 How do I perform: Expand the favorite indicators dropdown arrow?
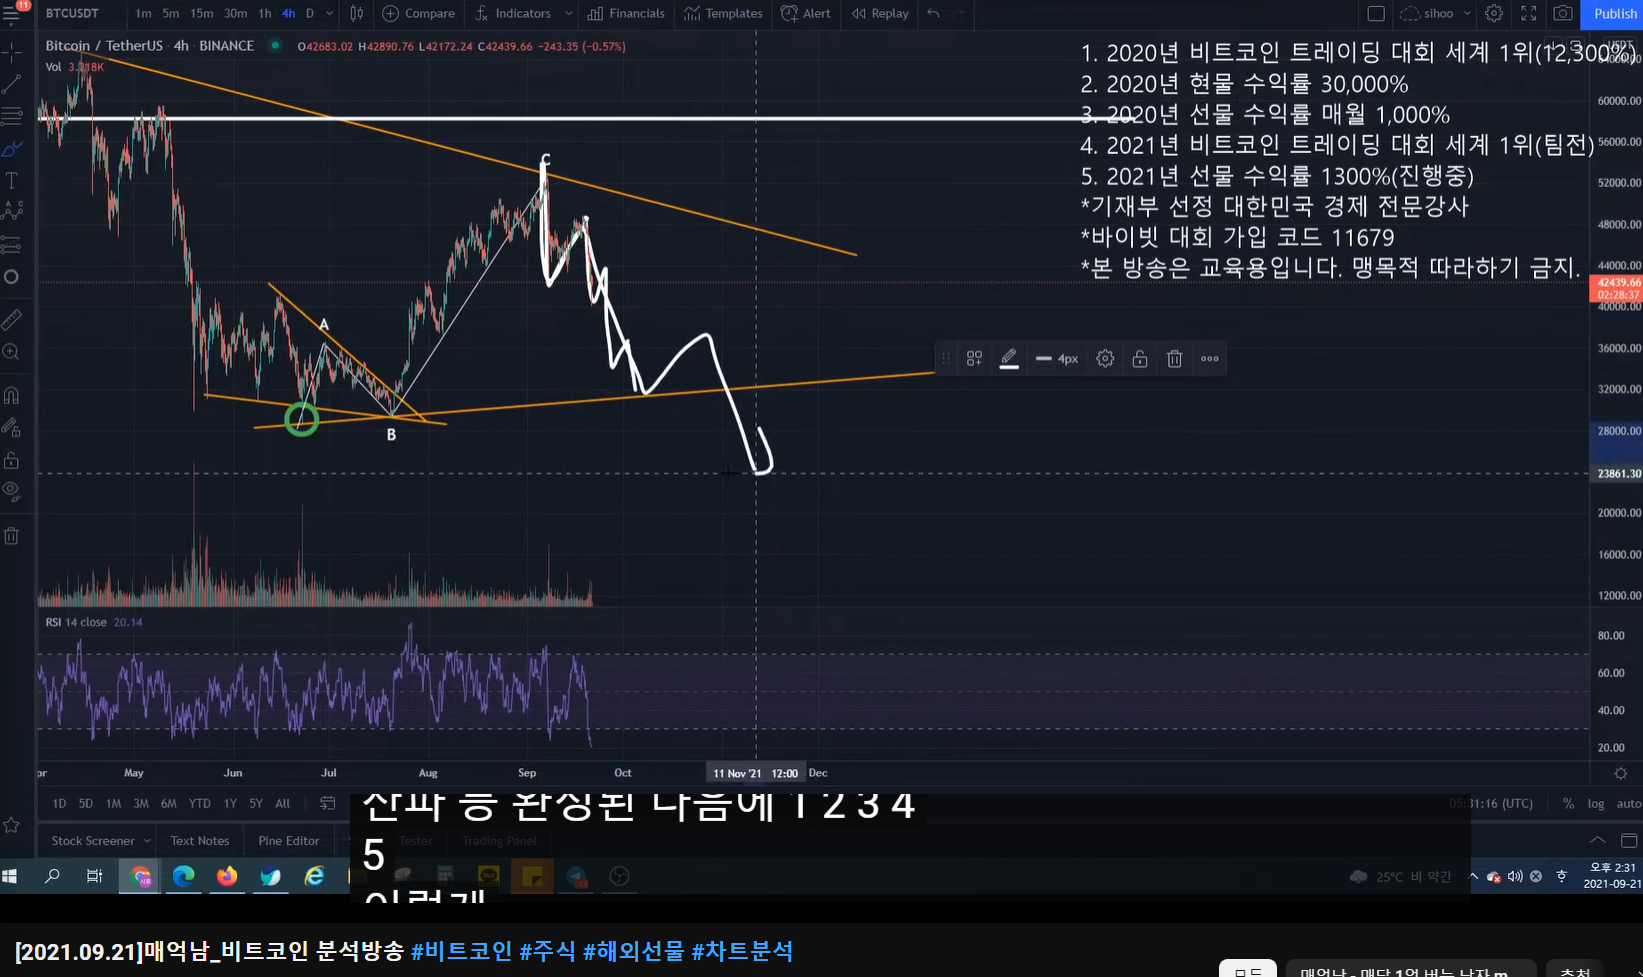(x=568, y=13)
